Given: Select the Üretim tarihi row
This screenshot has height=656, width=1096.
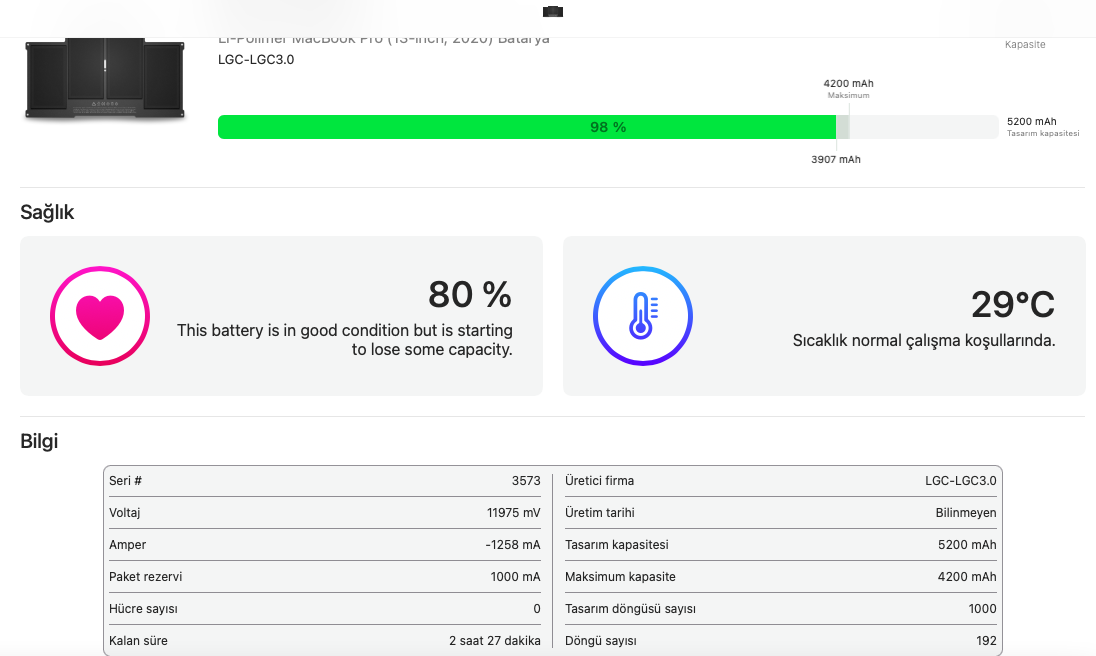Looking at the screenshot, I should [780, 513].
